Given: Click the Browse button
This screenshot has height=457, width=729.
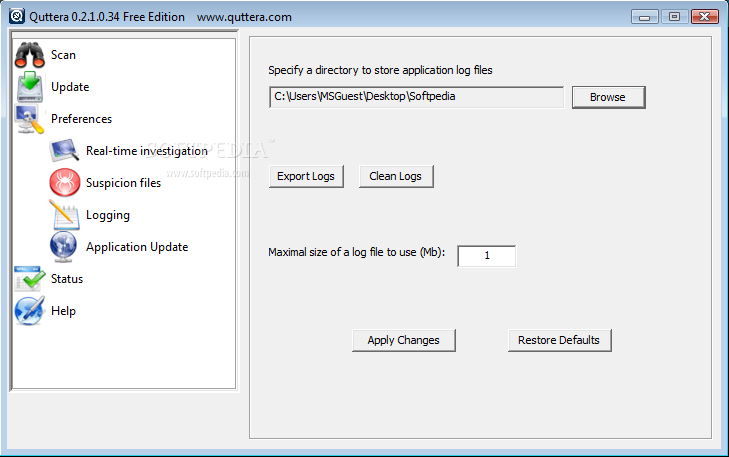Looking at the screenshot, I should point(609,97).
